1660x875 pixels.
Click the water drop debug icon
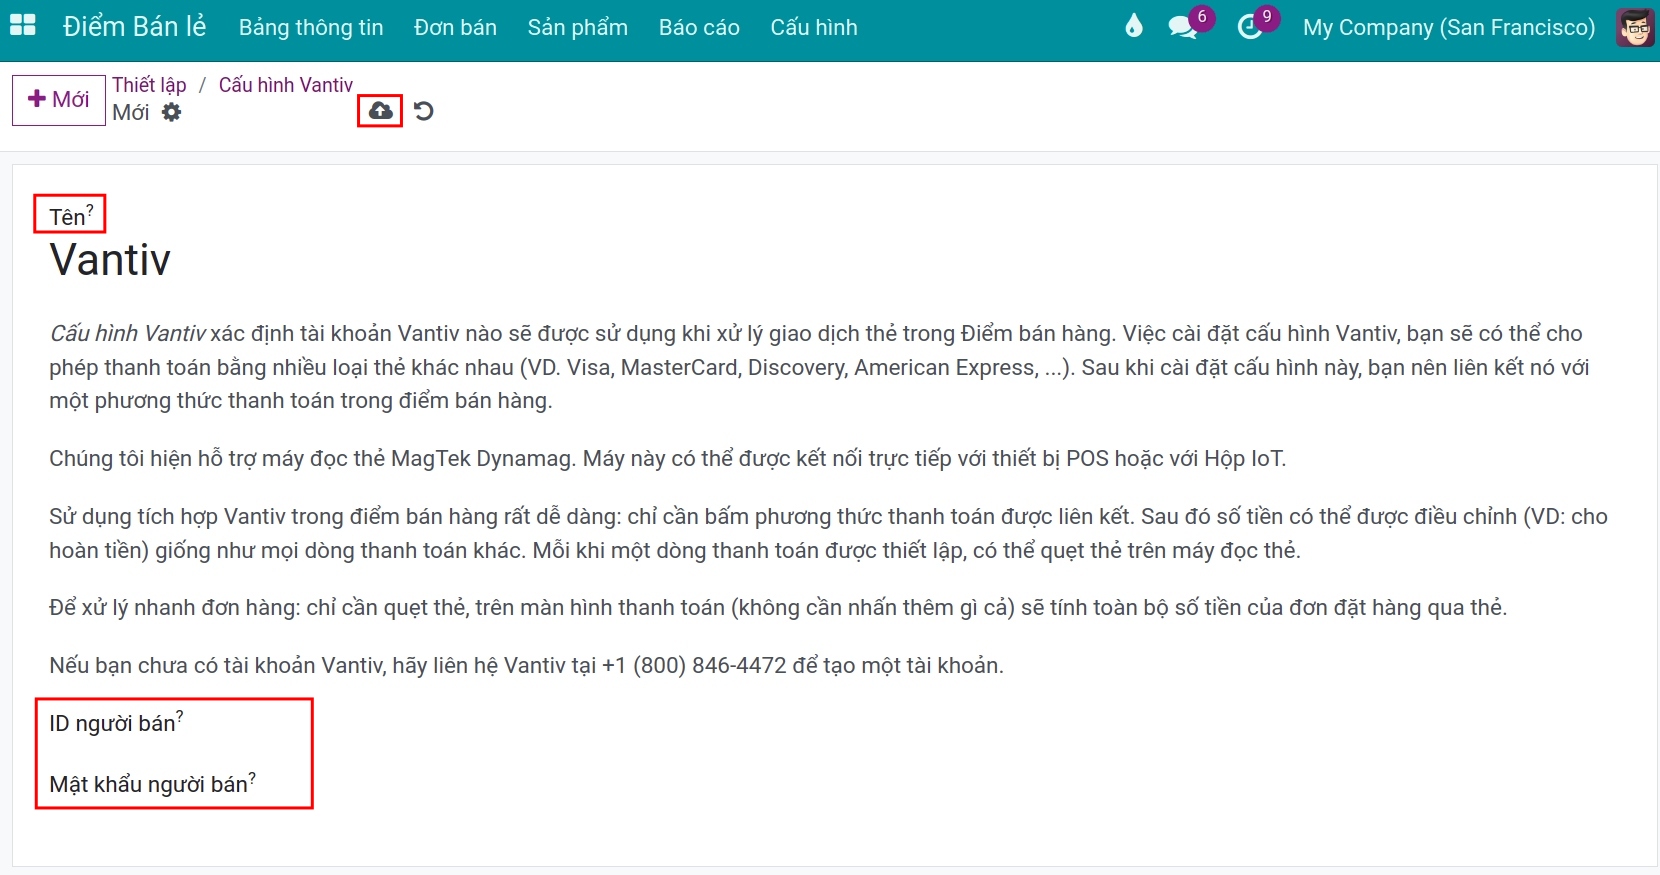tap(1133, 26)
